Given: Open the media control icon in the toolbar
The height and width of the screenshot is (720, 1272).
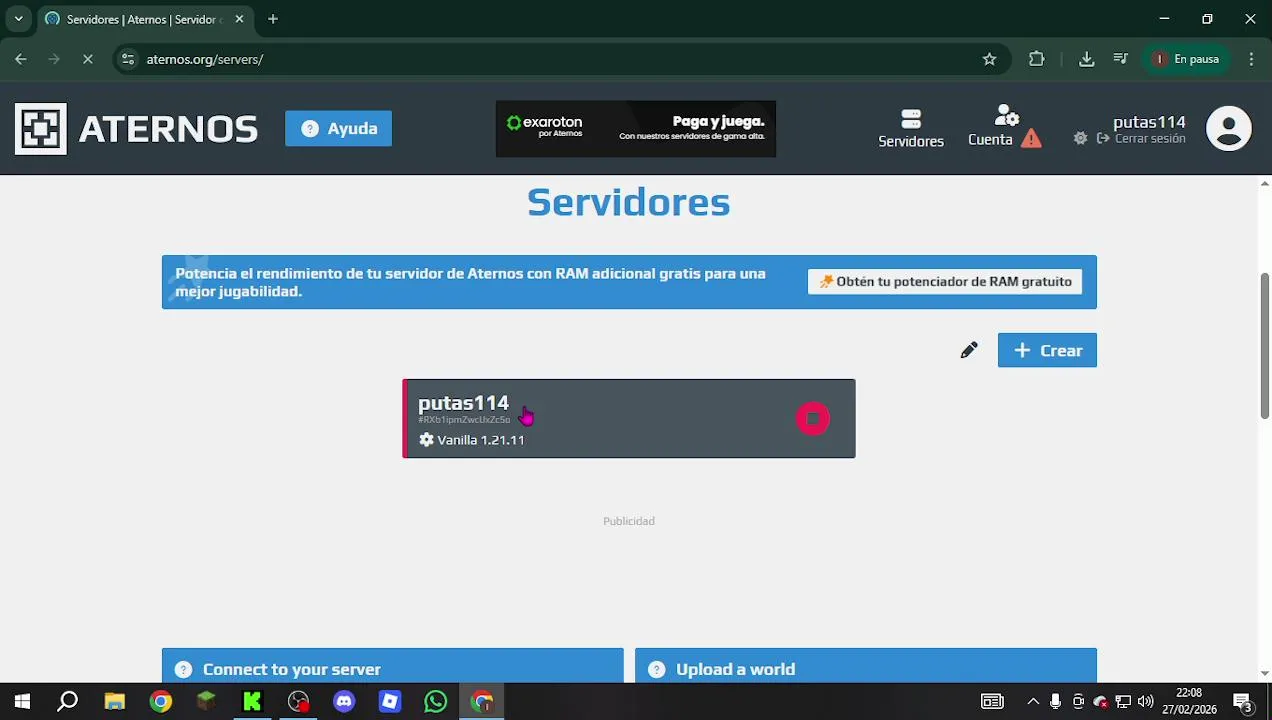Looking at the screenshot, I should coord(1120,59).
